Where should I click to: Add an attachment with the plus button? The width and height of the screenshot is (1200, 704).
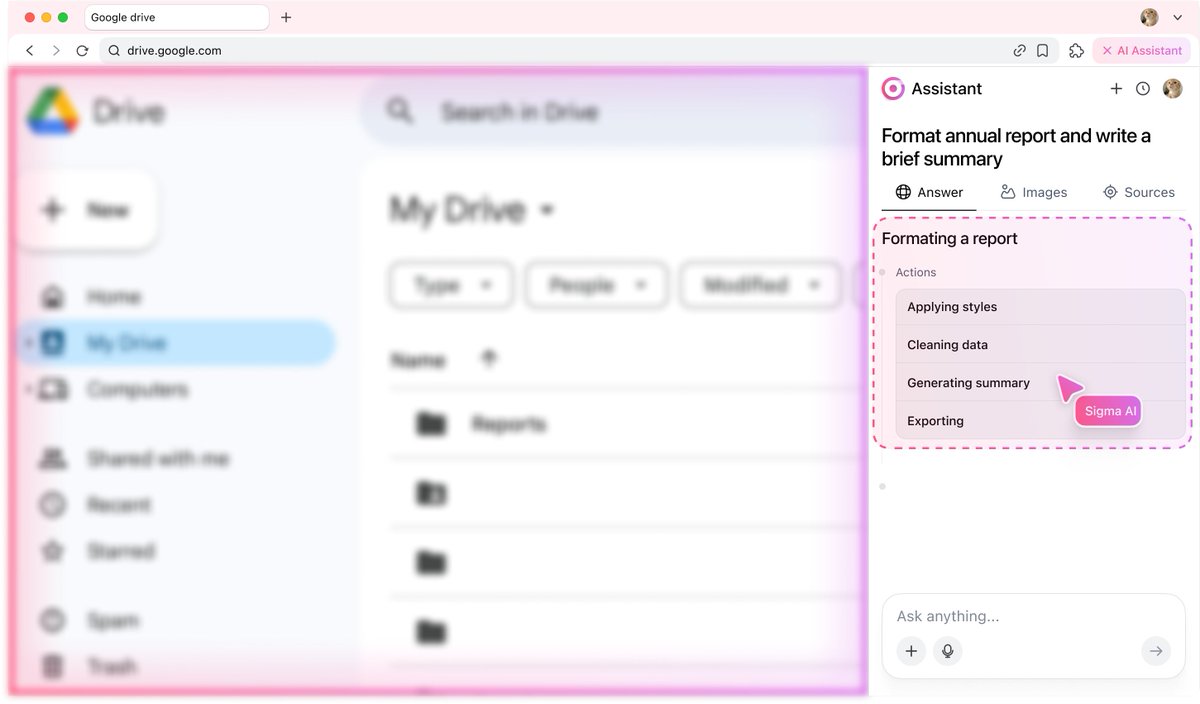pos(911,651)
